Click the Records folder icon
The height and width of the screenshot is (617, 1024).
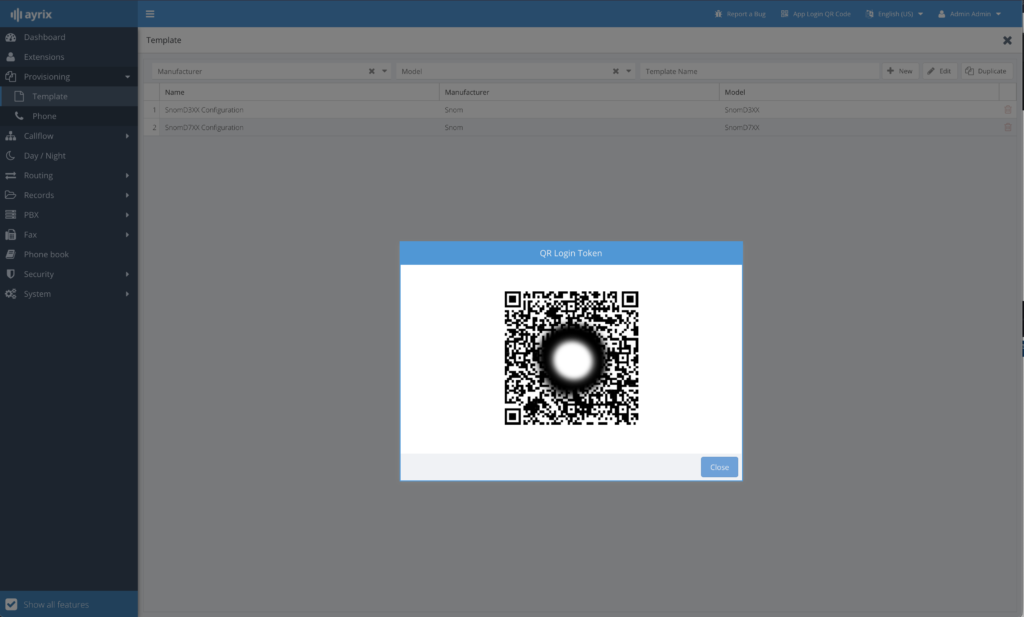coord(10,195)
